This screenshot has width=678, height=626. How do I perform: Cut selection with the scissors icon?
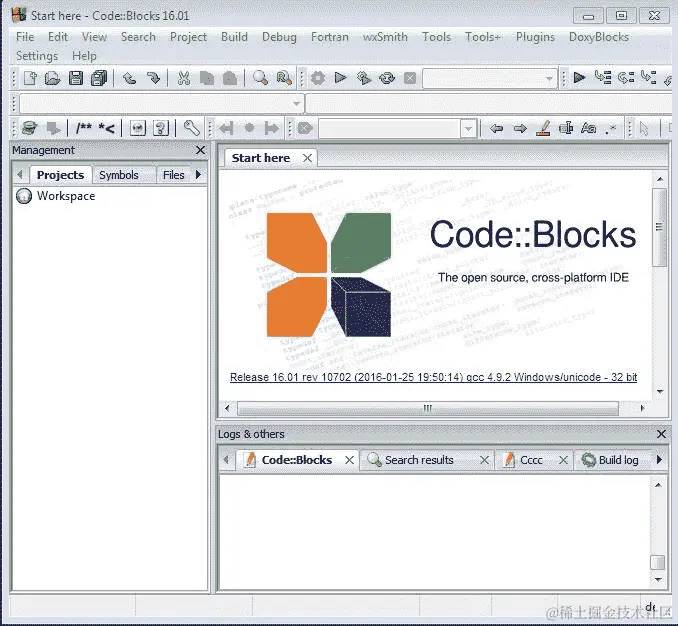pos(184,78)
